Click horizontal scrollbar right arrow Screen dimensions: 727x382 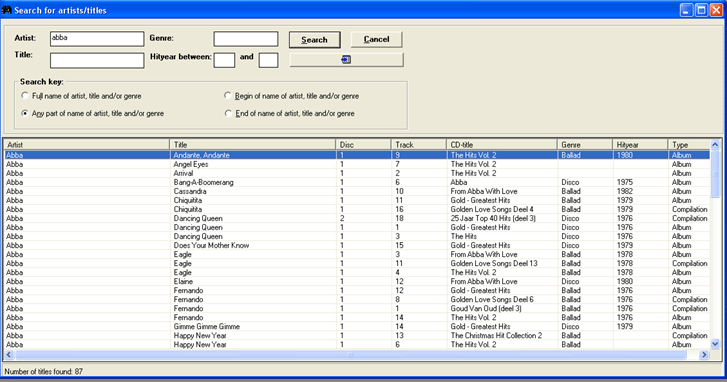click(704, 355)
